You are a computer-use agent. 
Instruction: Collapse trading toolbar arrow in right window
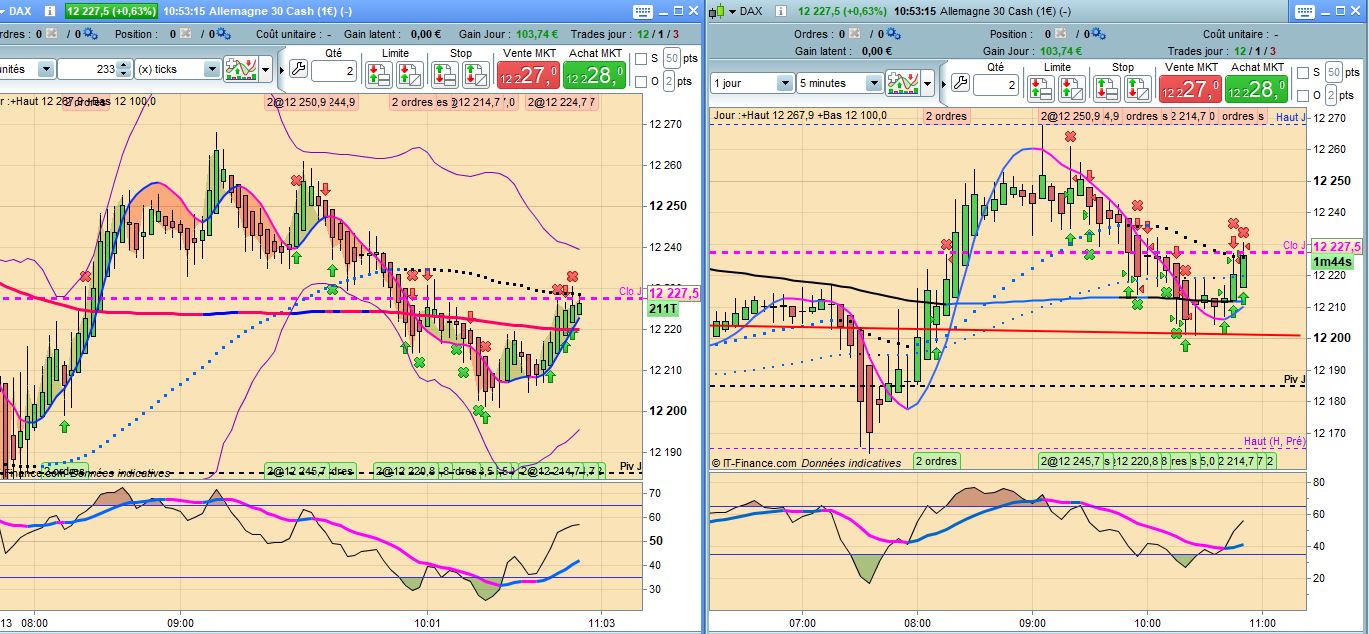[x=942, y=83]
